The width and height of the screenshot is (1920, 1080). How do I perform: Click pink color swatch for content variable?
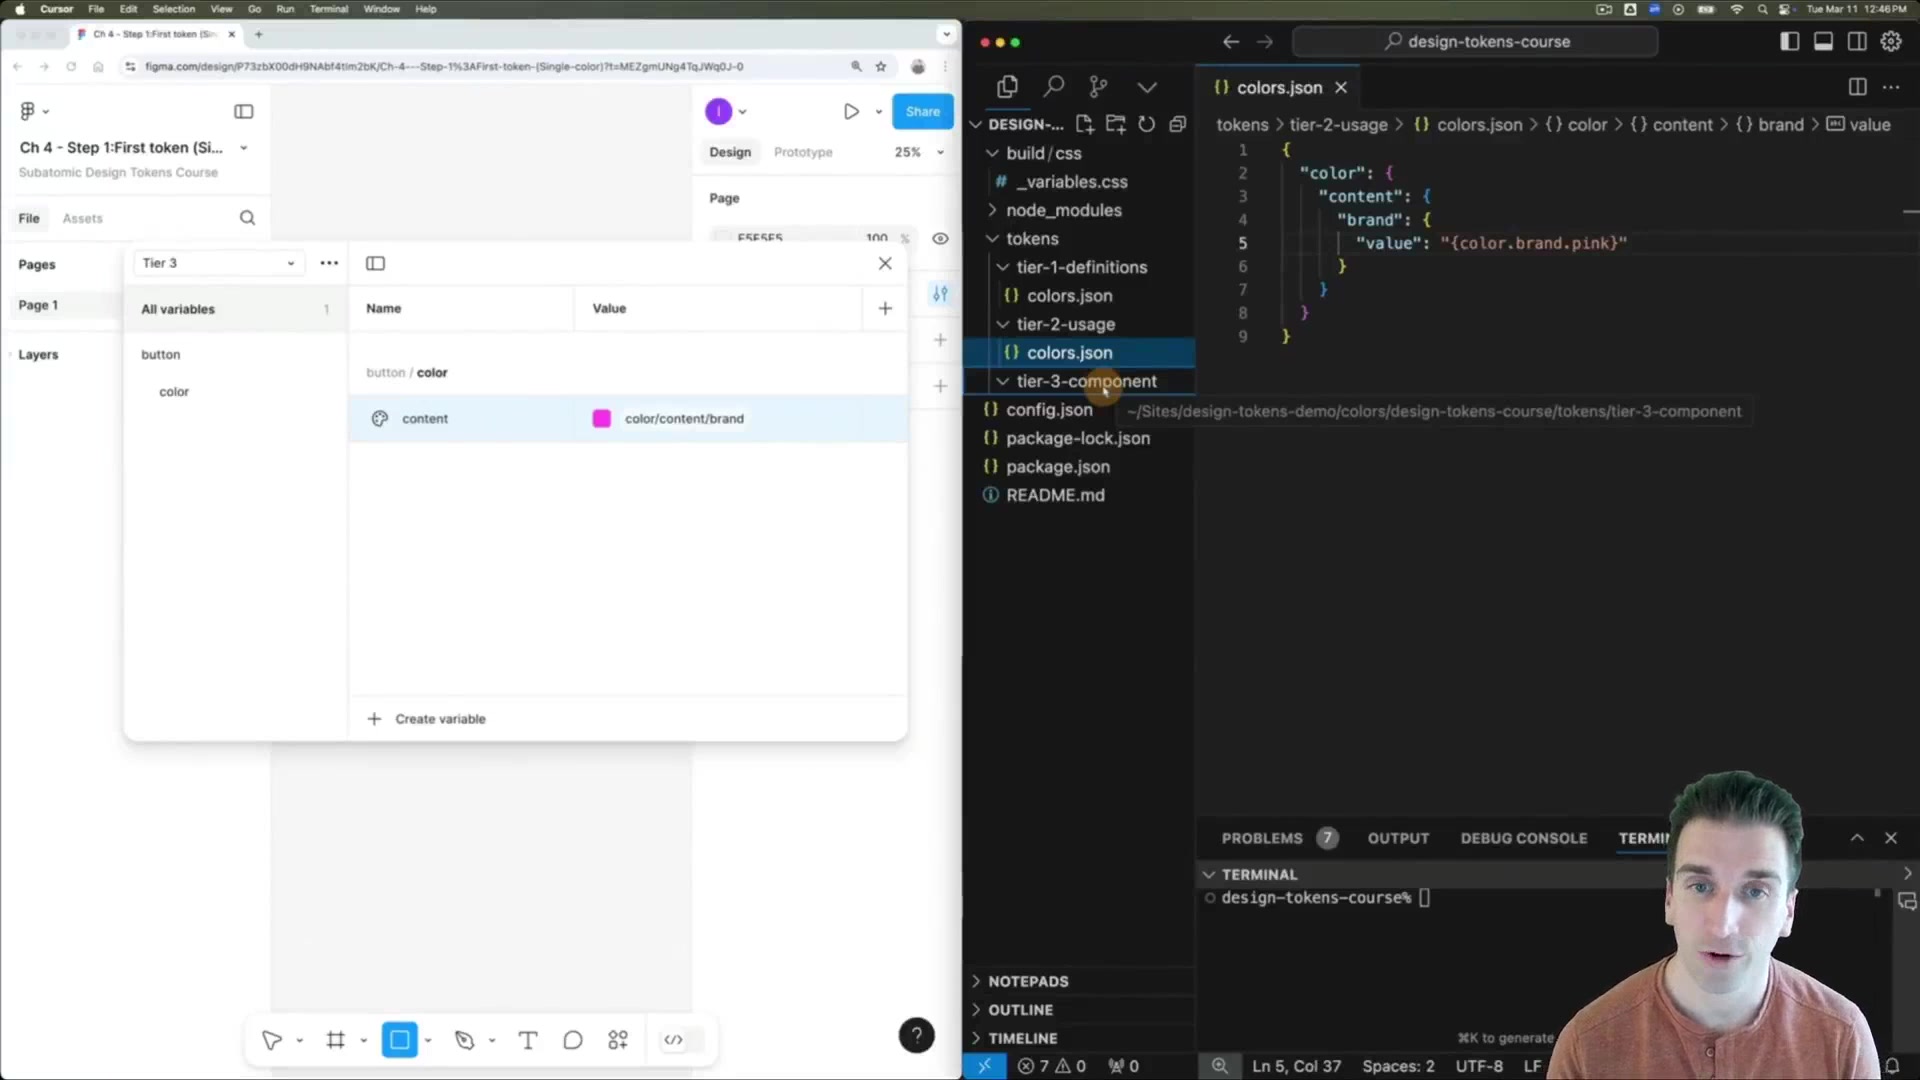(601, 419)
